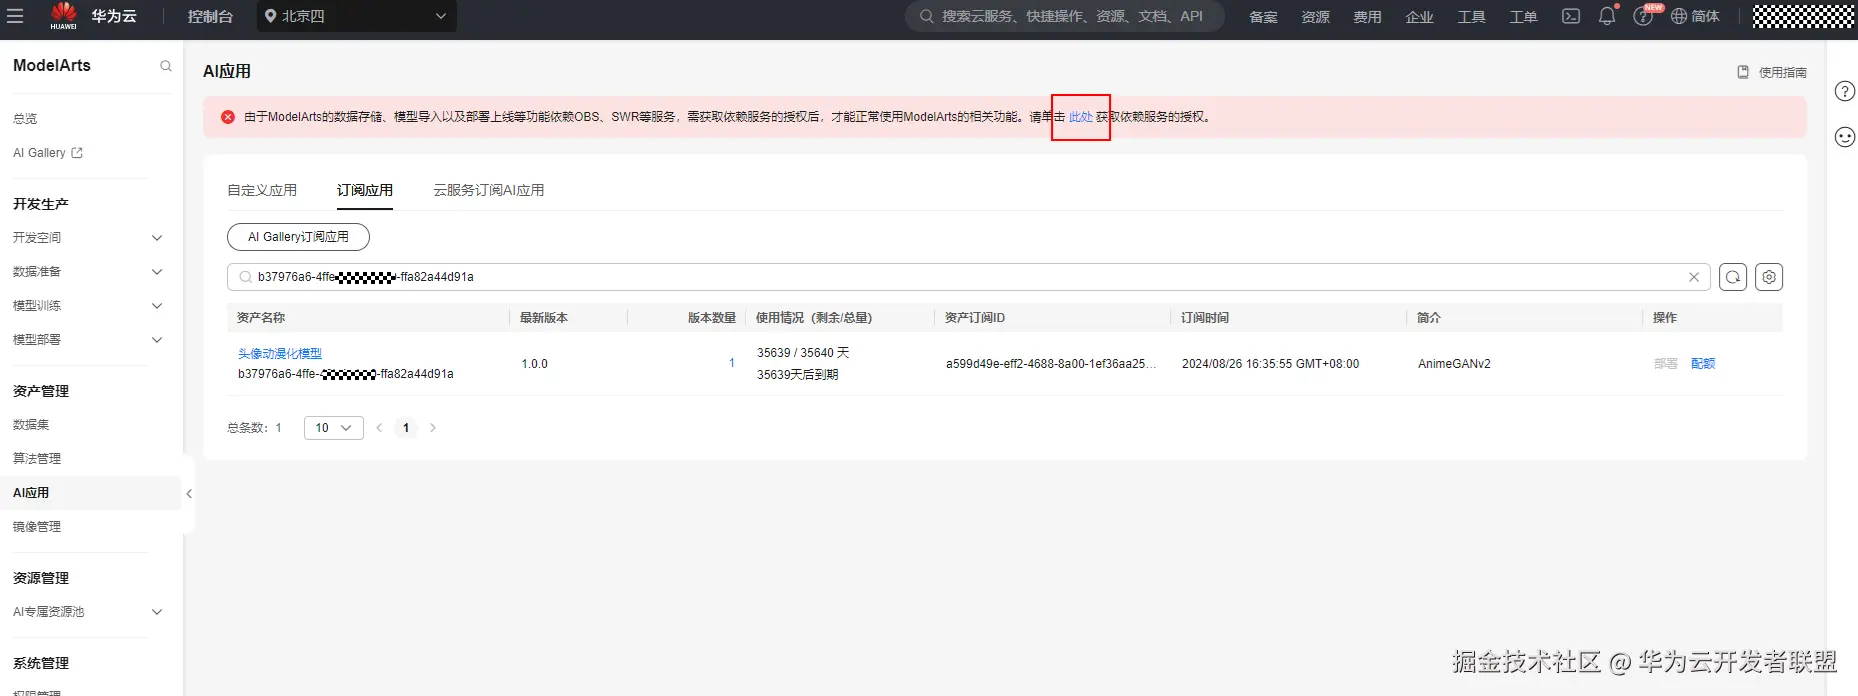Switch to 自定义应用 tab
The width and height of the screenshot is (1858, 696).
(x=262, y=190)
